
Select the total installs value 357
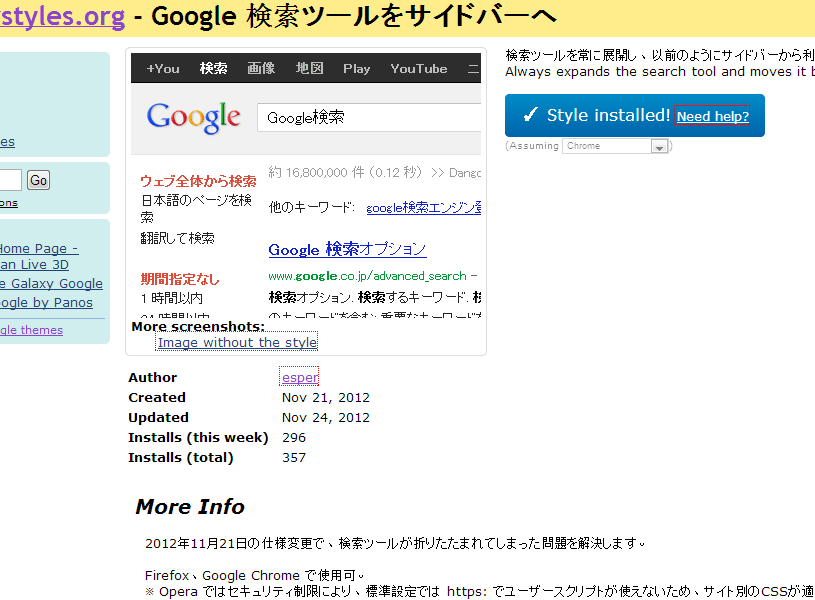click(294, 458)
